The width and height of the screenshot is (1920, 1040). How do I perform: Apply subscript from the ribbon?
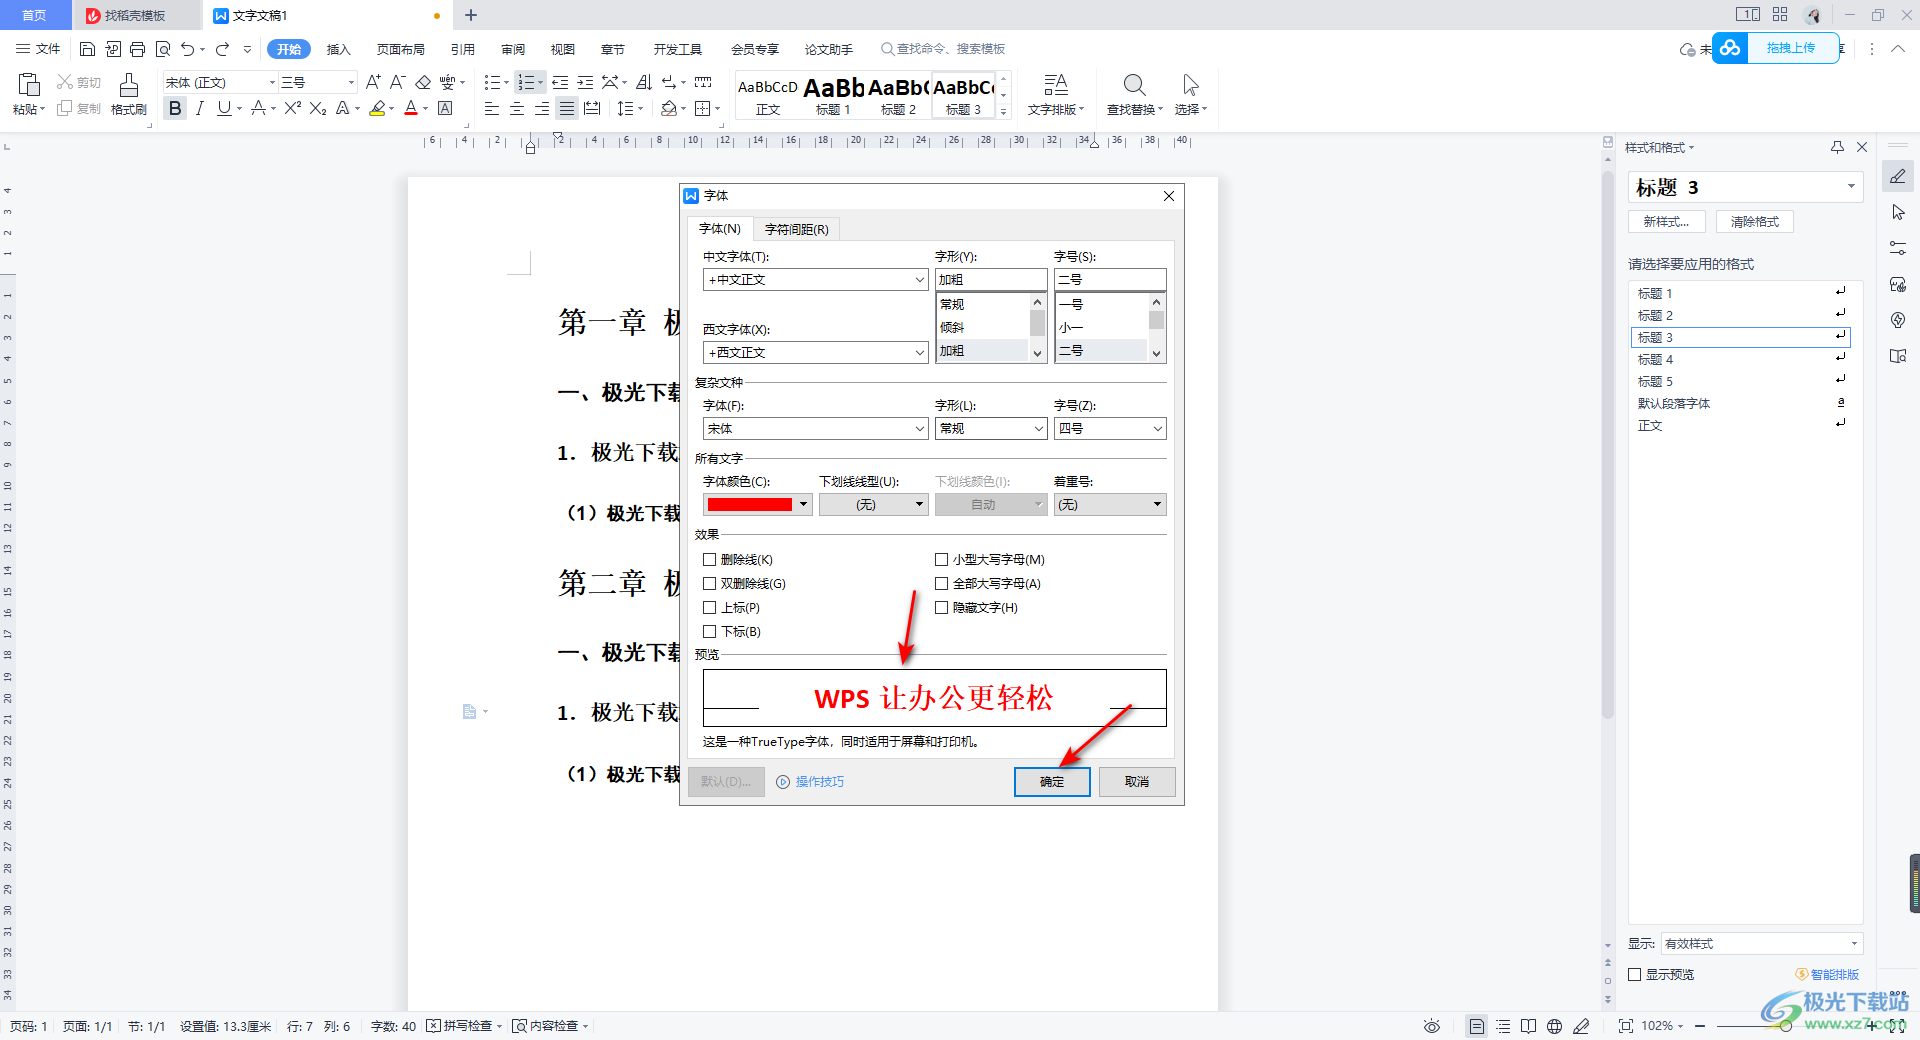(x=318, y=108)
